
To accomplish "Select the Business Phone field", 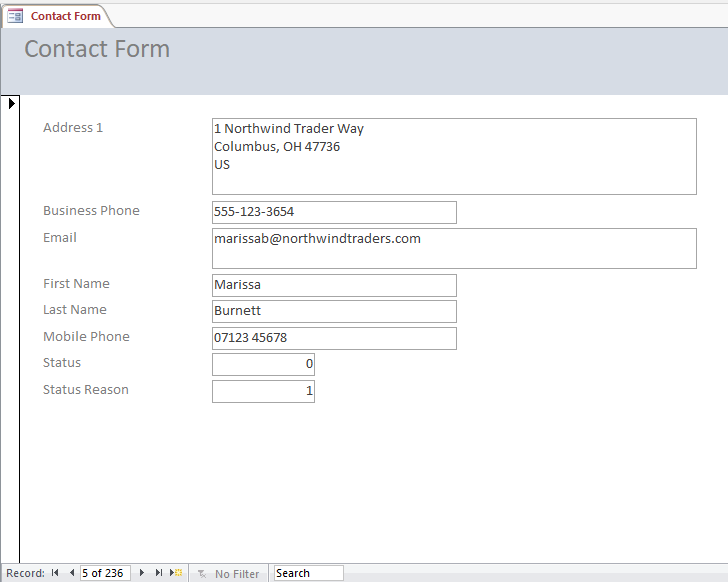I will (334, 212).
